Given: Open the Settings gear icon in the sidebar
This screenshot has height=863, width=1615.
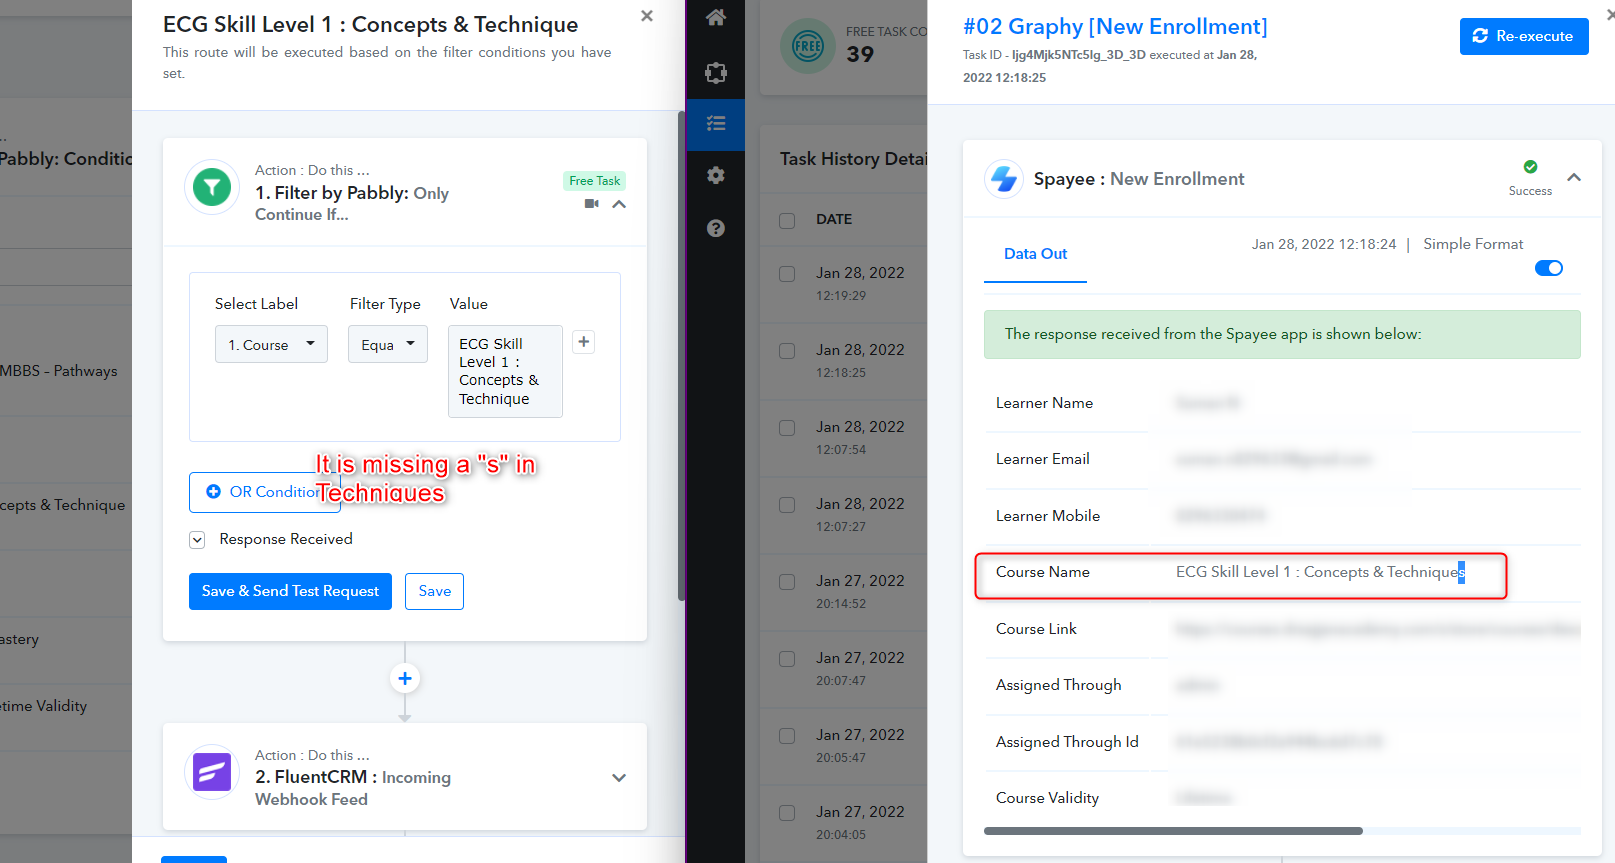Looking at the screenshot, I should coord(715,175).
